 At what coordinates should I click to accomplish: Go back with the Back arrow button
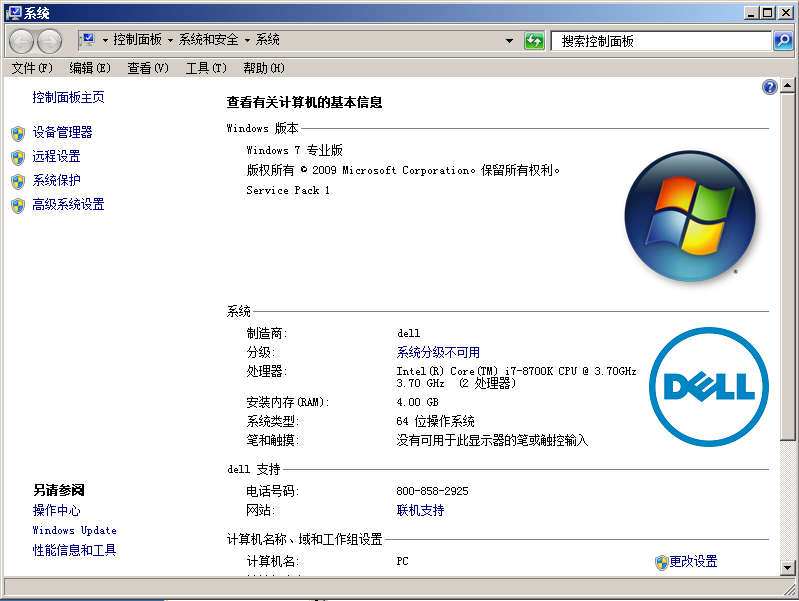(x=21, y=41)
